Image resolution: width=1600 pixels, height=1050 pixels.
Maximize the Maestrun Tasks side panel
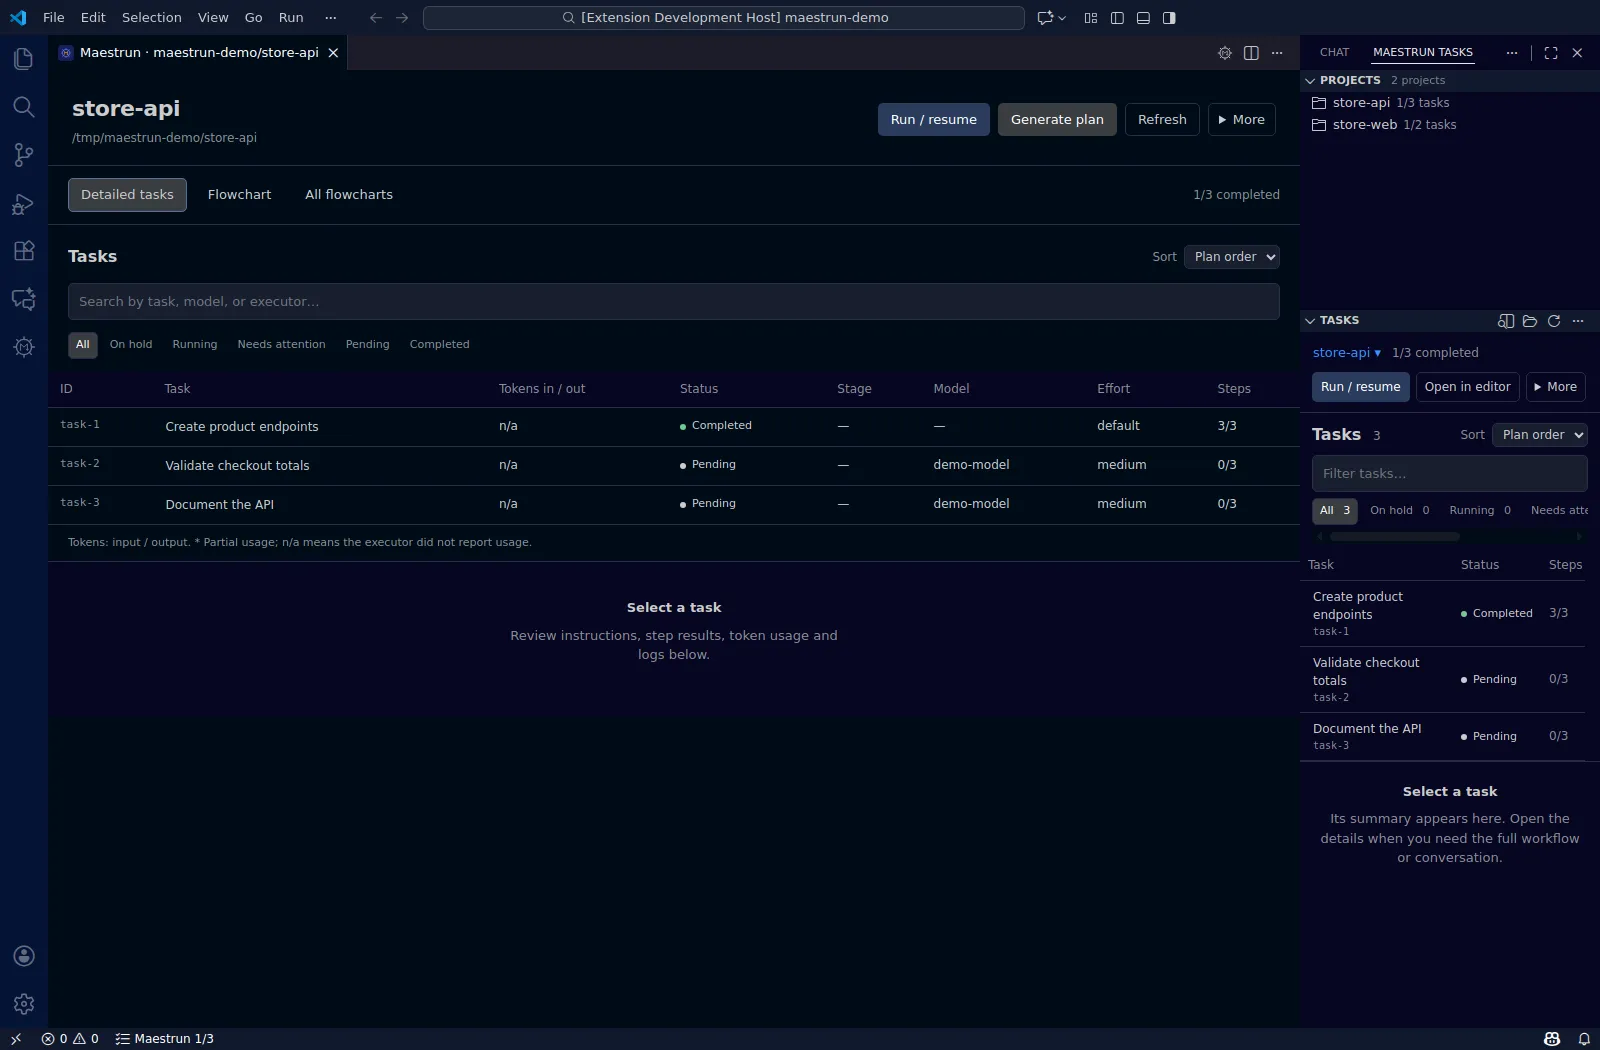coord(1551,53)
